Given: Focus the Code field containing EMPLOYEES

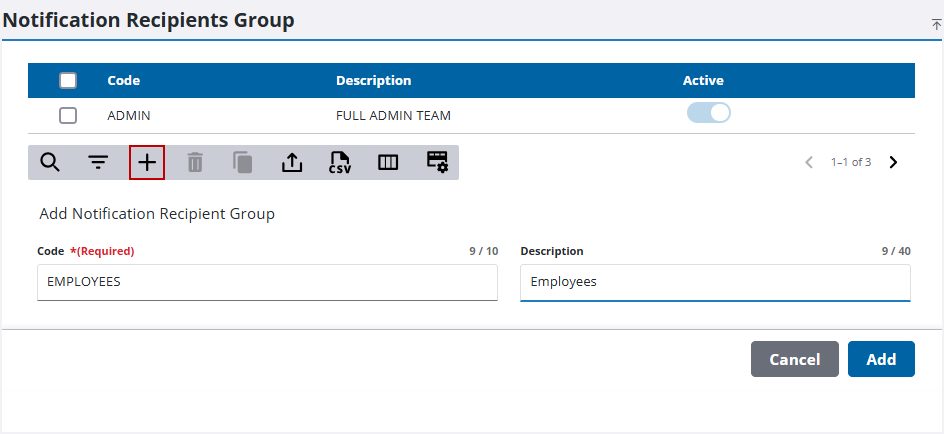Looking at the screenshot, I should click(x=267, y=282).
